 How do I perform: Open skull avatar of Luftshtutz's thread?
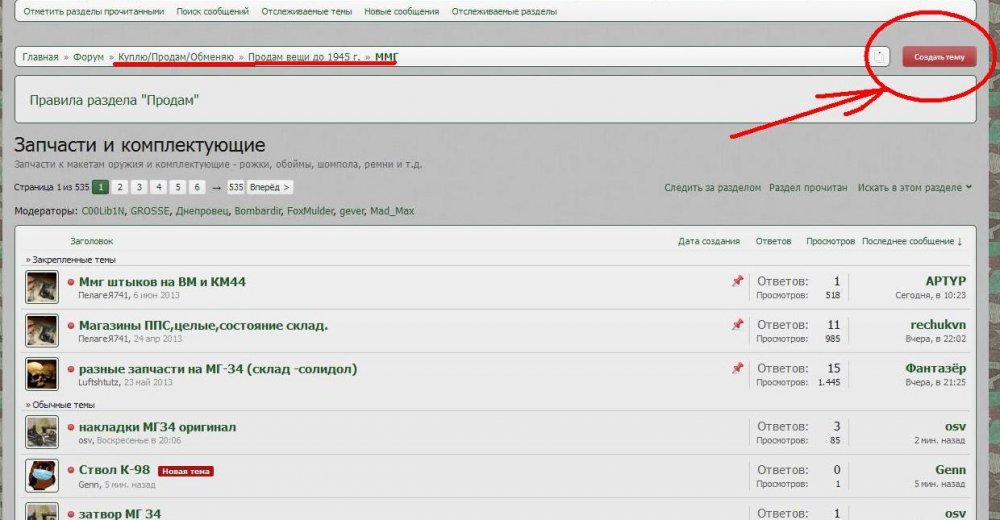pyautogui.click(x=42, y=374)
